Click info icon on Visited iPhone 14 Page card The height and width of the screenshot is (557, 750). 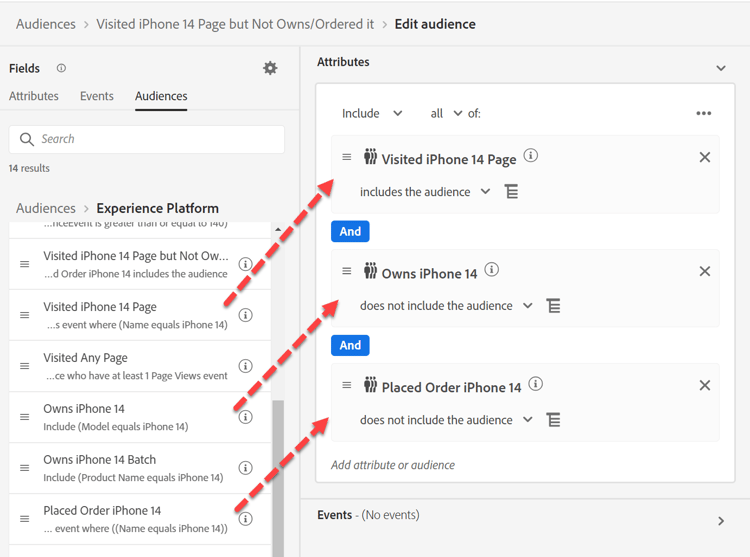click(530, 155)
